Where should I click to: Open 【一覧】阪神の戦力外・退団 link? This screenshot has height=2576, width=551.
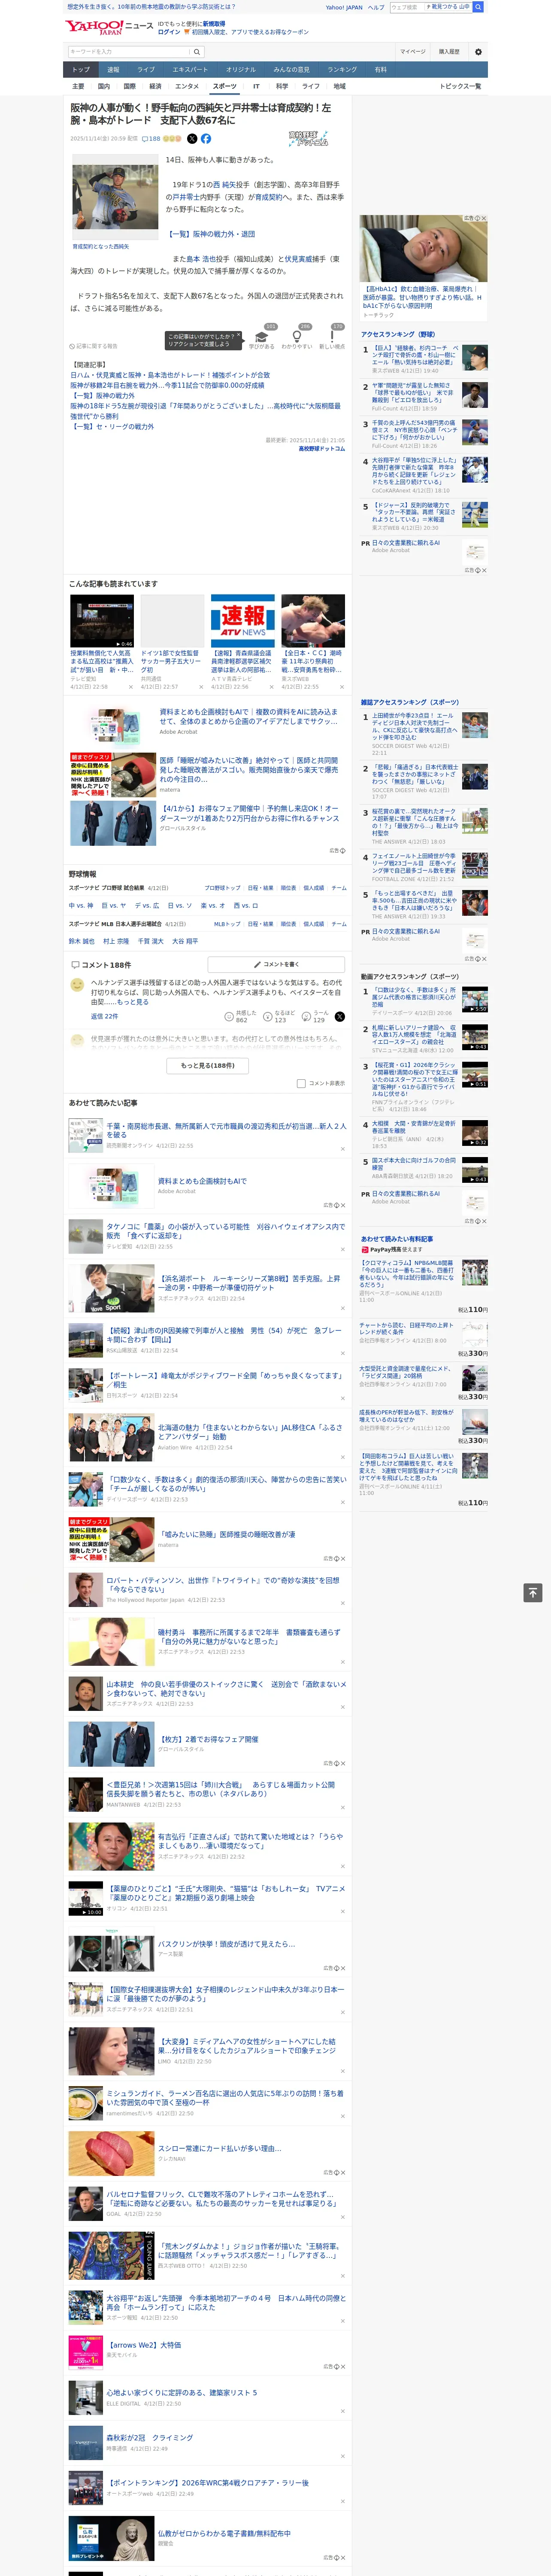(x=210, y=234)
